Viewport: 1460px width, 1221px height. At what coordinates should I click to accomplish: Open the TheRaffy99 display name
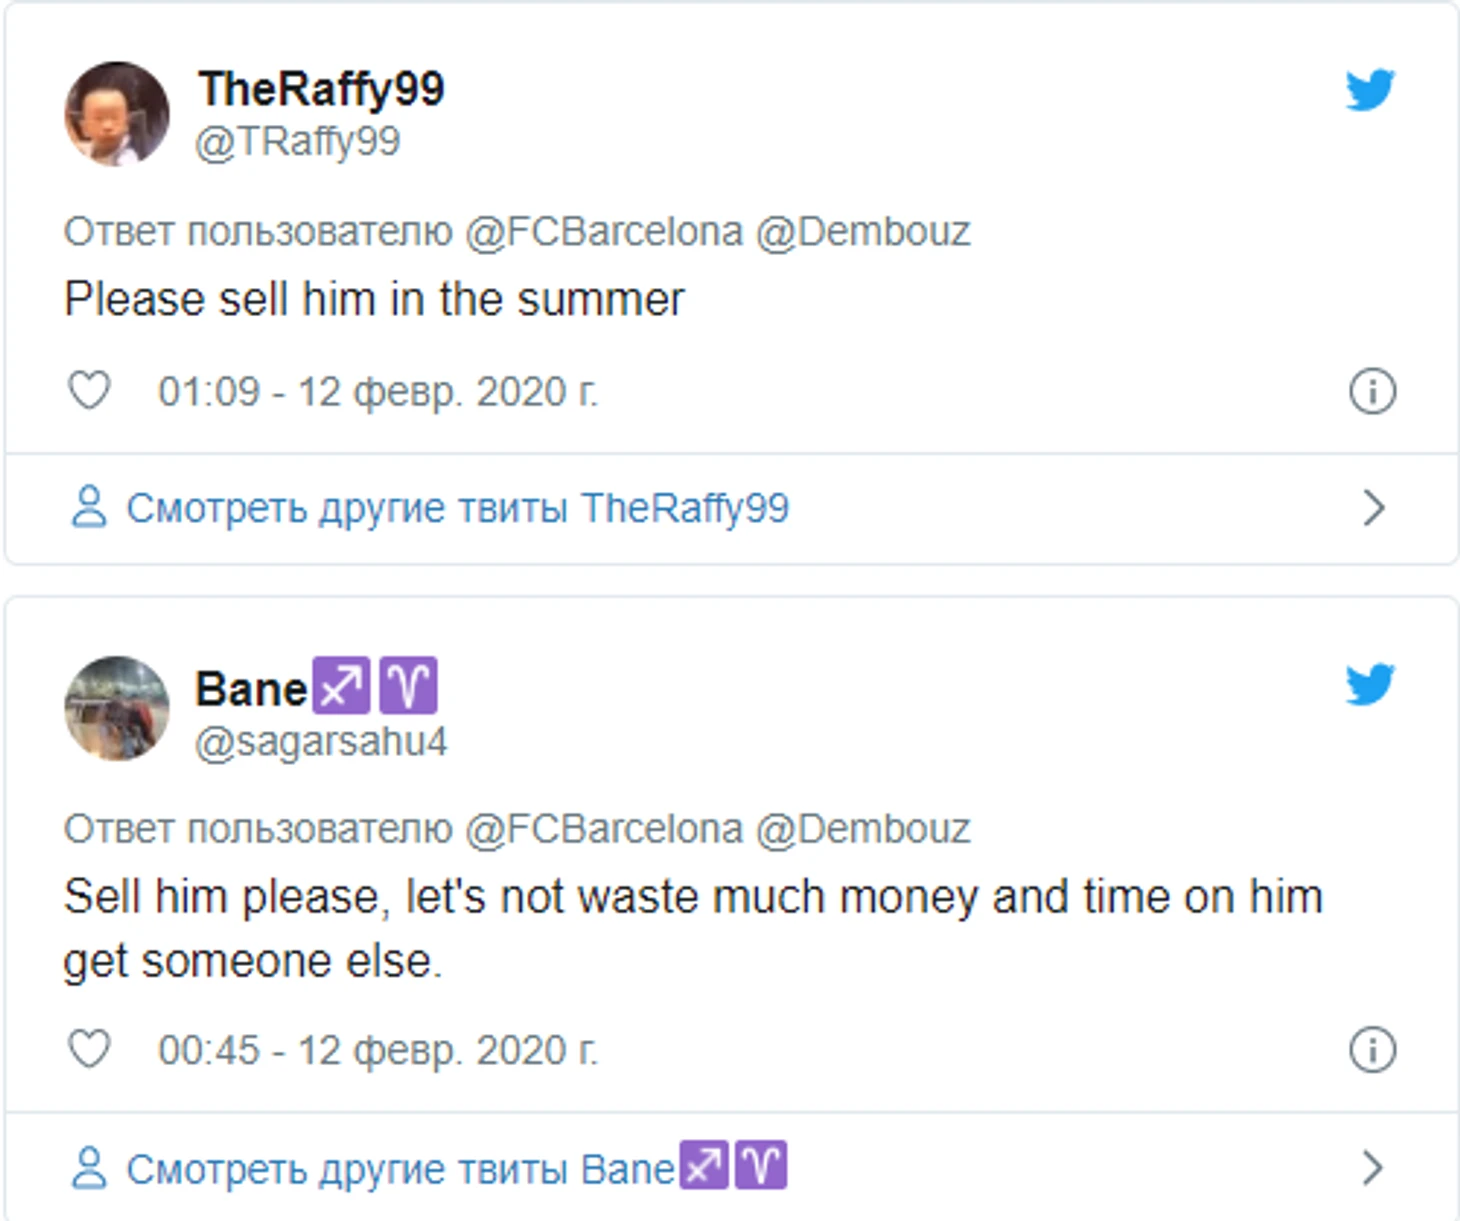tap(321, 90)
